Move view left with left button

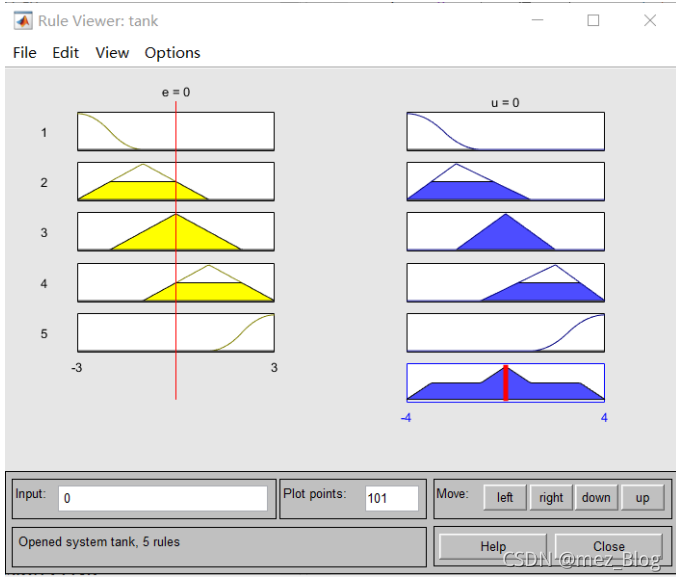coord(504,497)
